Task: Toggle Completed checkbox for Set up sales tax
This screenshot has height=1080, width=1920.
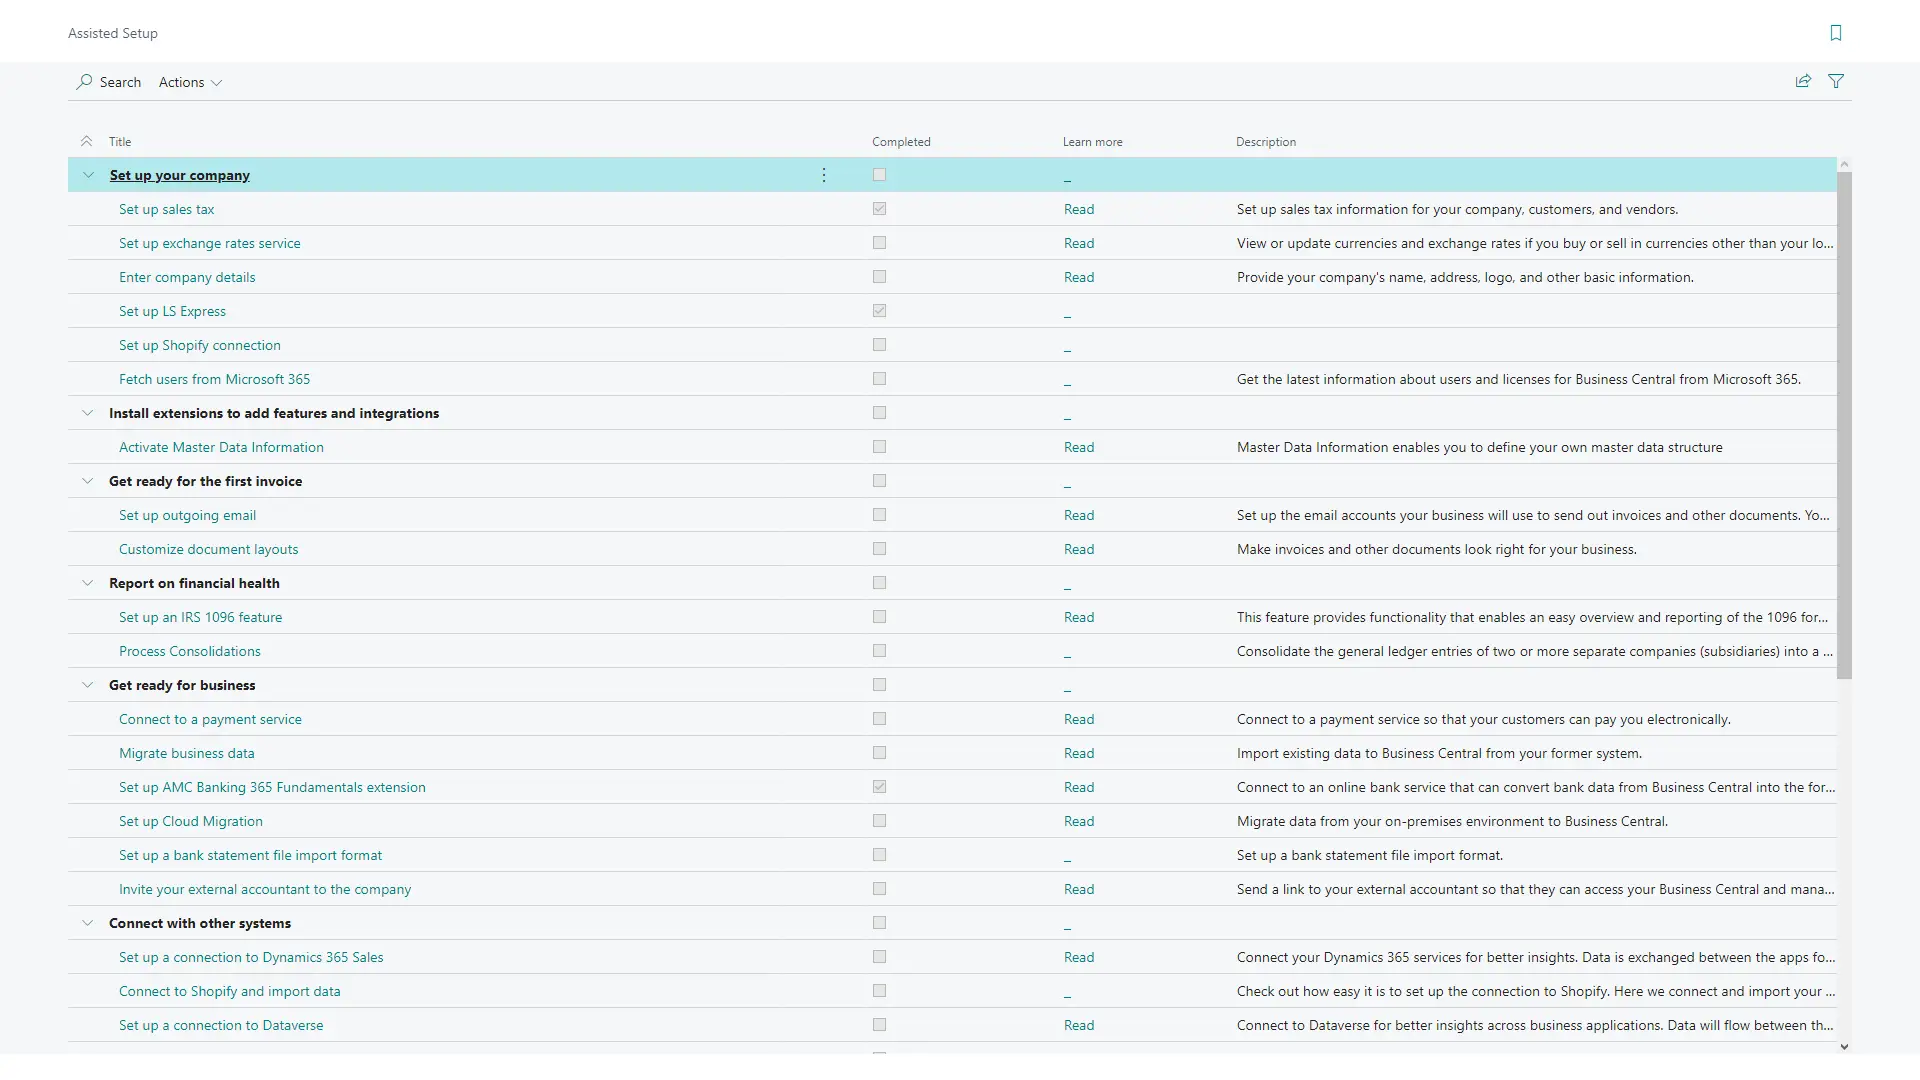Action: 879,209
